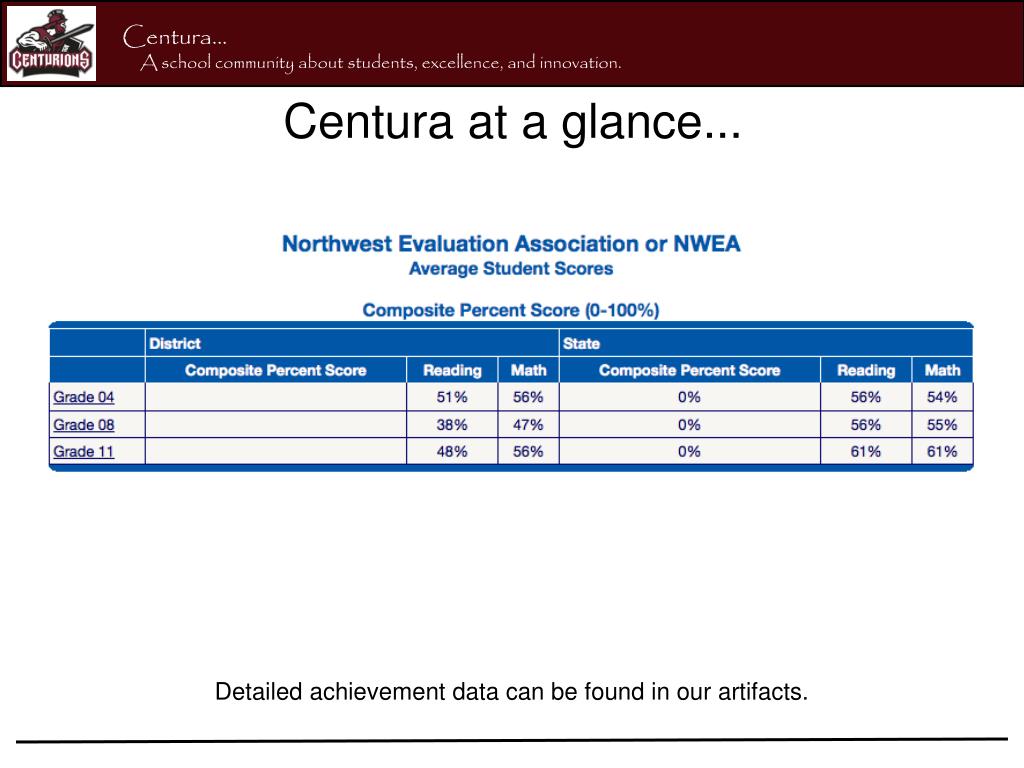Click the school community tagline in banner
The image size is (1024, 768).
point(380,63)
